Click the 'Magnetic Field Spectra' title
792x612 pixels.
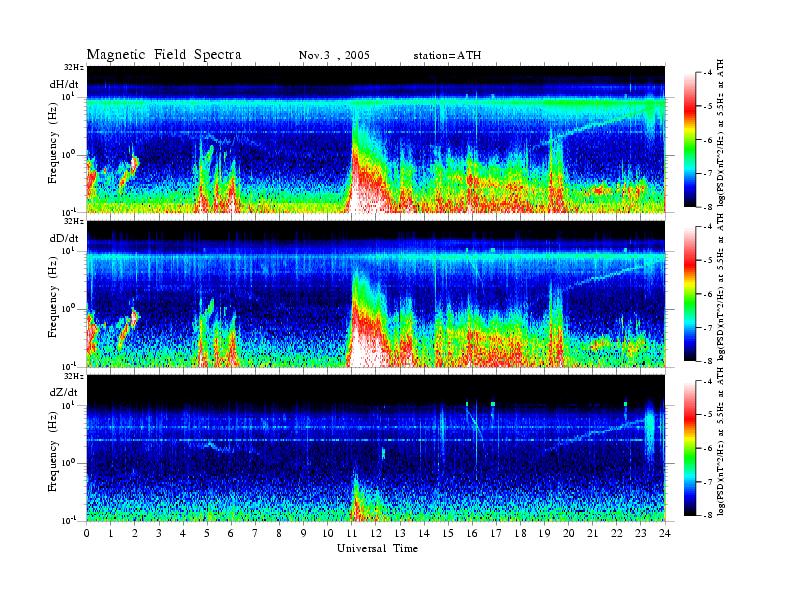click(x=164, y=55)
